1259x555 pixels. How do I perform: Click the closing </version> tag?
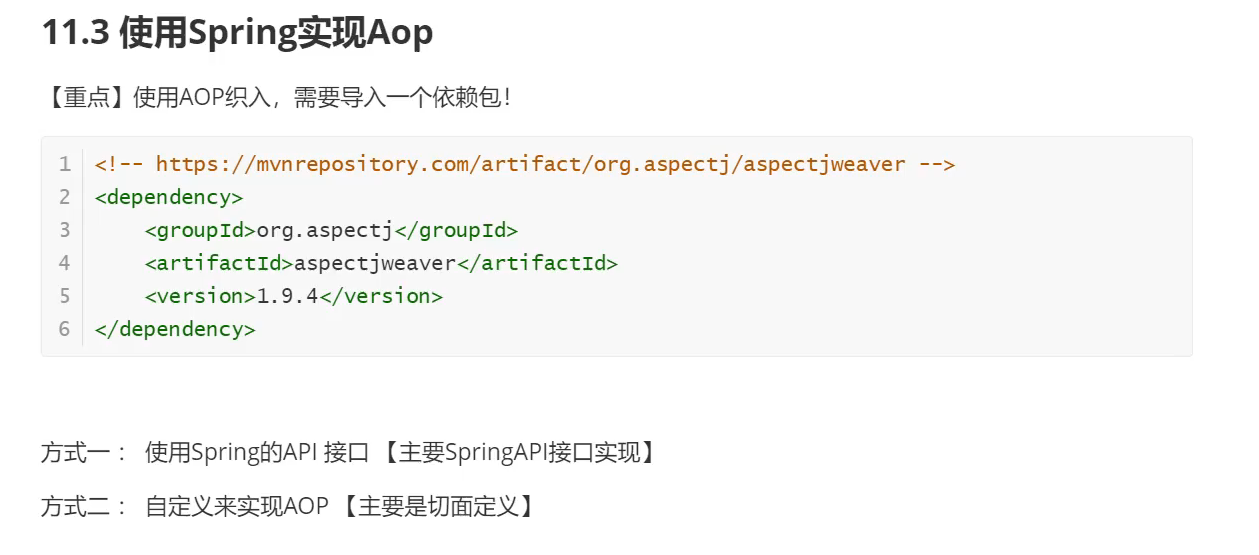381,296
